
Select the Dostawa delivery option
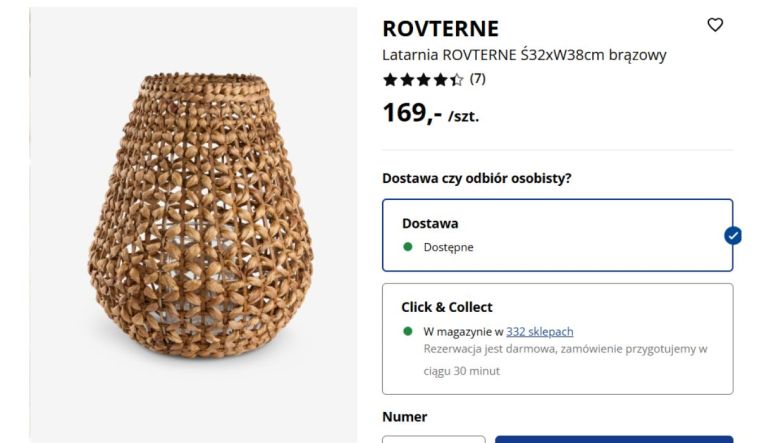pos(557,235)
